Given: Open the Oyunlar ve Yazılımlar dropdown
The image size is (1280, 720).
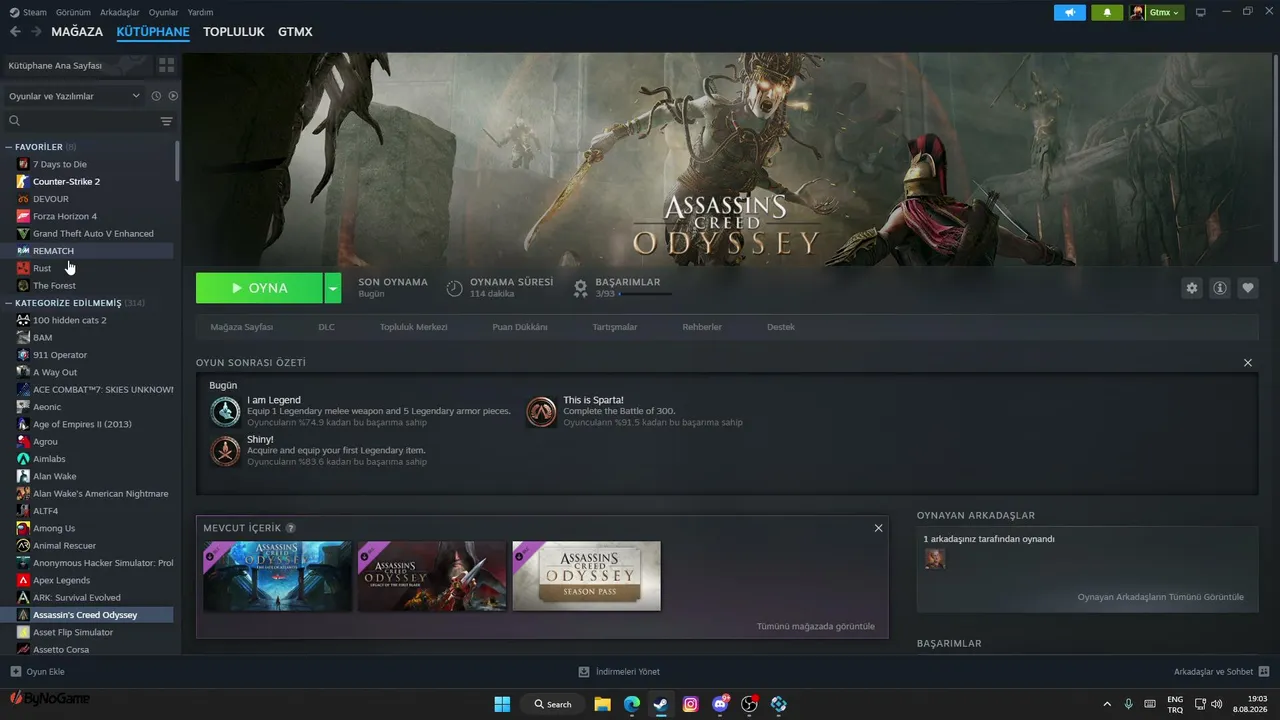Looking at the screenshot, I should click(74, 96).
